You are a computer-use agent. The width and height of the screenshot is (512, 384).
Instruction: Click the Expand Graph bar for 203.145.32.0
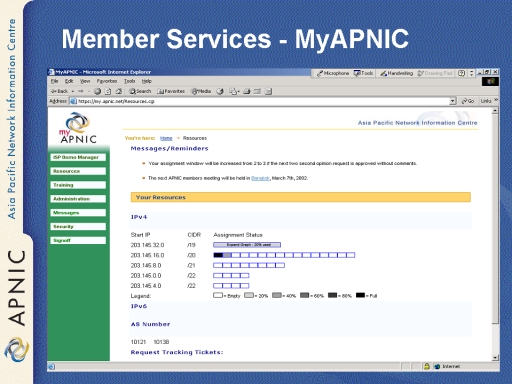(247, 245)
